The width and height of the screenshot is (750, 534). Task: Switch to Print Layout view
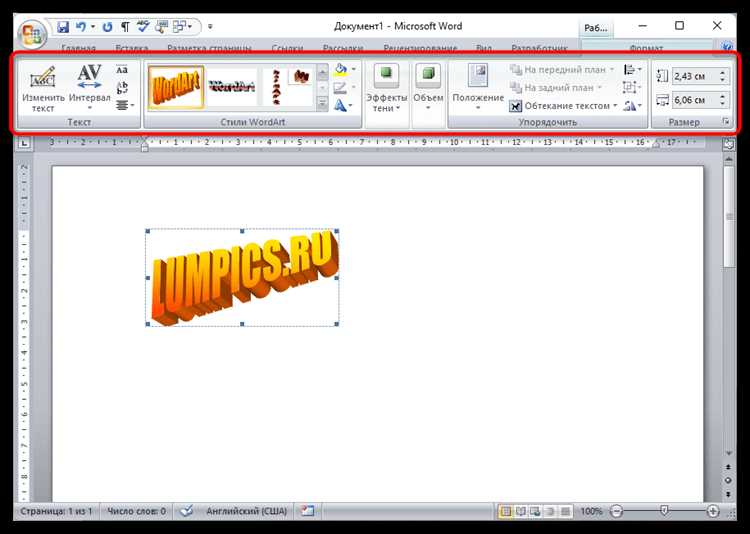[505, 512]
